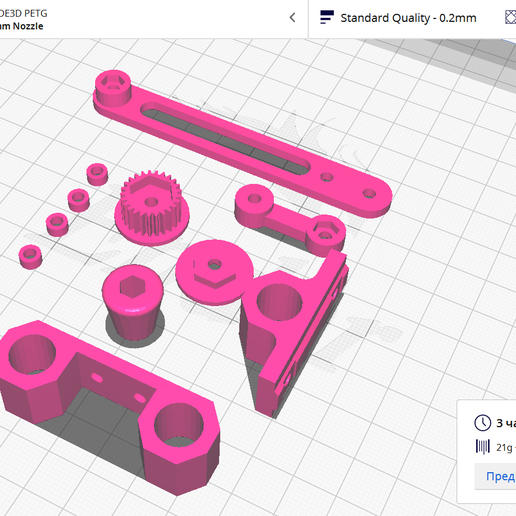This screenshot has width=516, height=516.
Task: Select the topmost small spacer ring
Action: [x=97, y=174]
